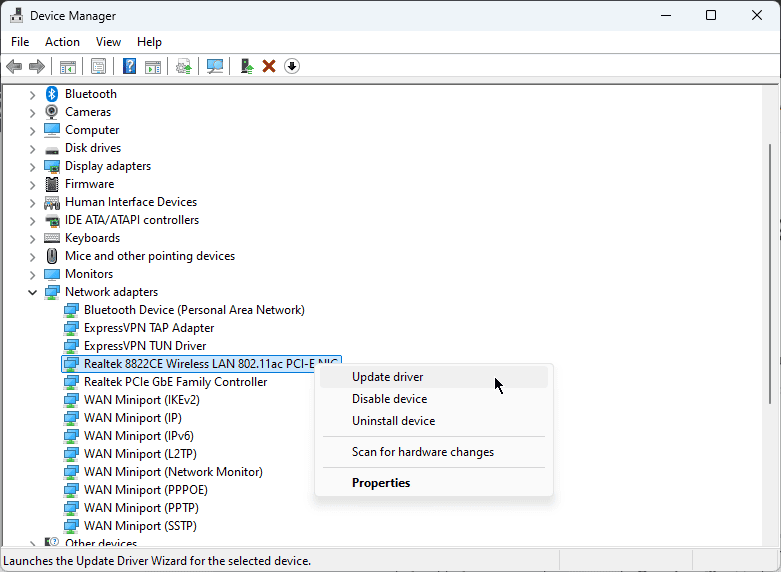Click the blue Help question mark icon
This screenshot has width=781, height=572.
(x=130, y=66)
